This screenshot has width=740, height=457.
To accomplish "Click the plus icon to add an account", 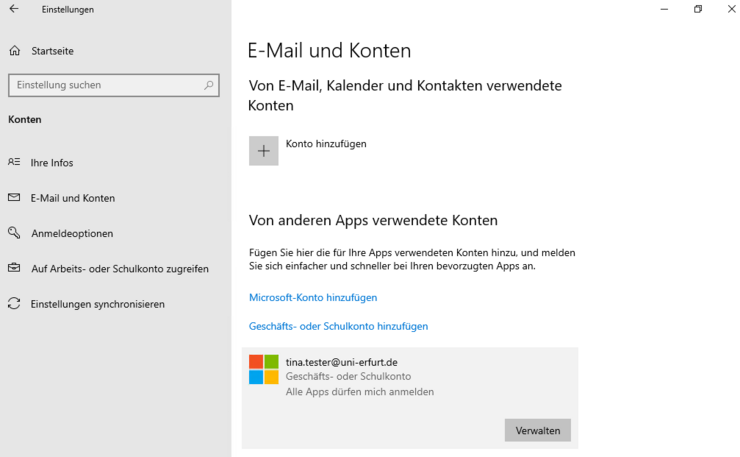I will coord(264,151).
